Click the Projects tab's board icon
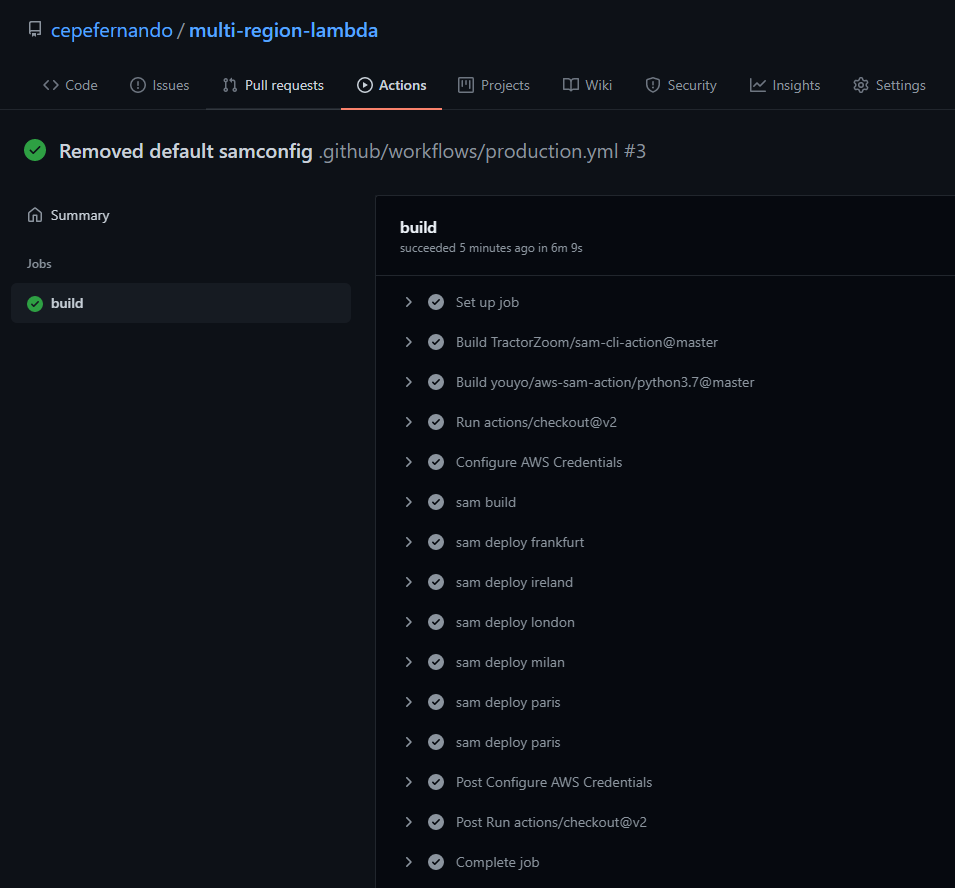 (466, 85)
